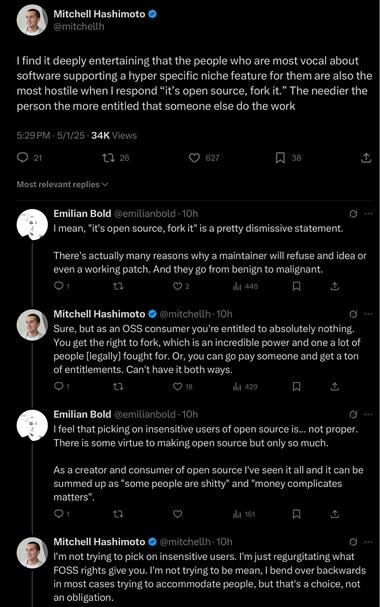The image size is (380, 607).
Task: Open more options on Mitchell's last reply
Action: (368, 542)
